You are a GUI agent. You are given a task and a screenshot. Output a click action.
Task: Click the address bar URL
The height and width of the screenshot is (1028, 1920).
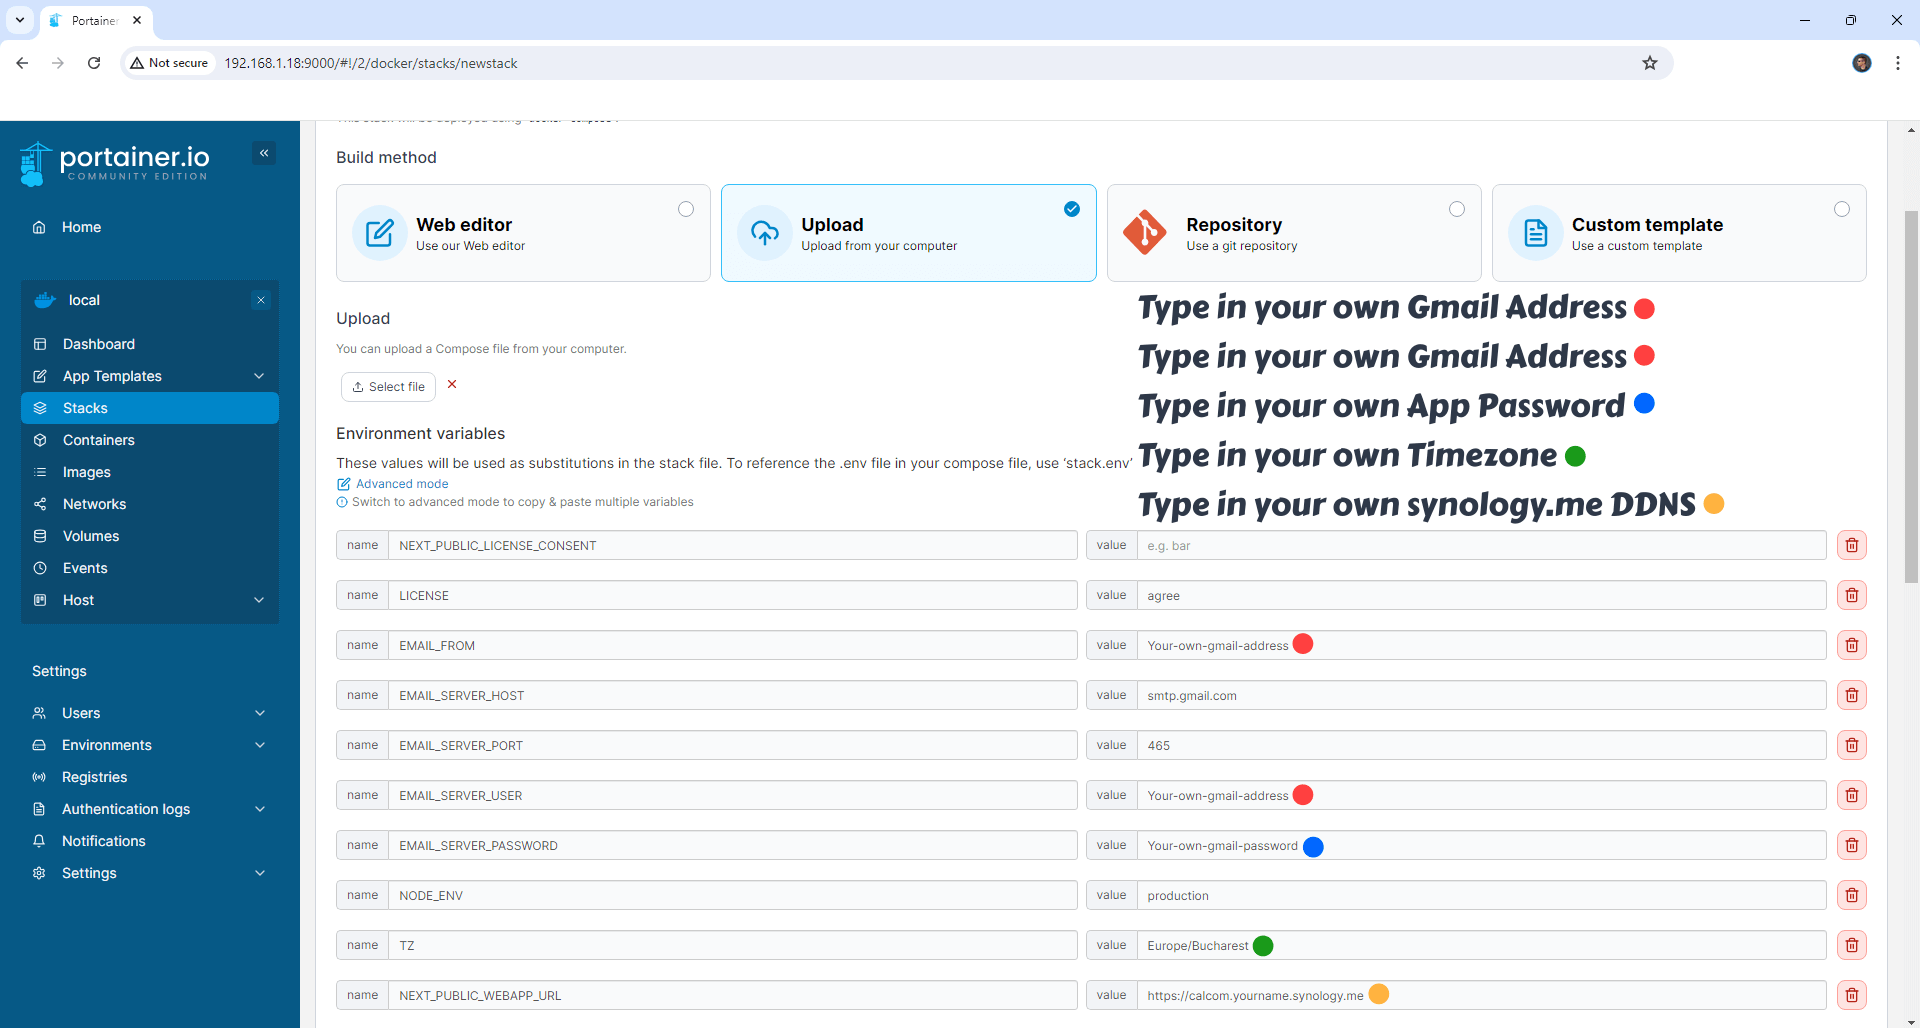[x=371, y=63]
